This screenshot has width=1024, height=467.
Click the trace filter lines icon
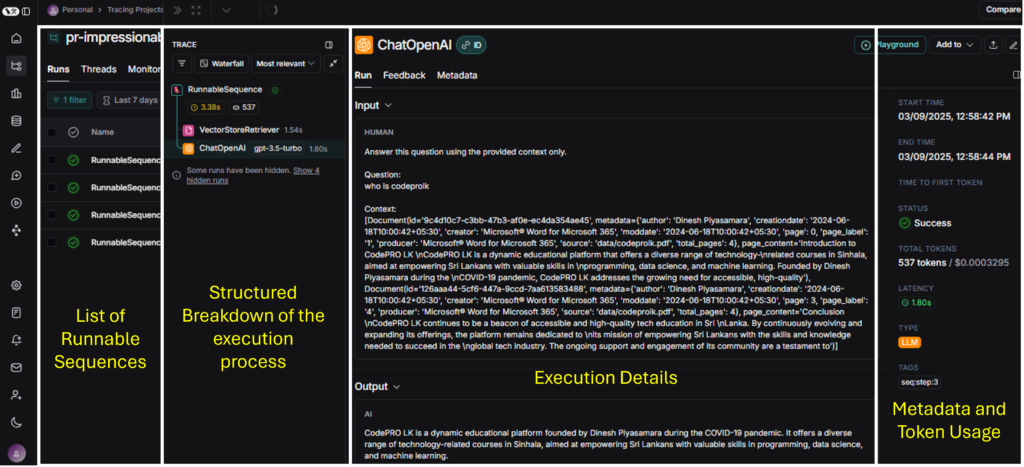tap(182, 63)
